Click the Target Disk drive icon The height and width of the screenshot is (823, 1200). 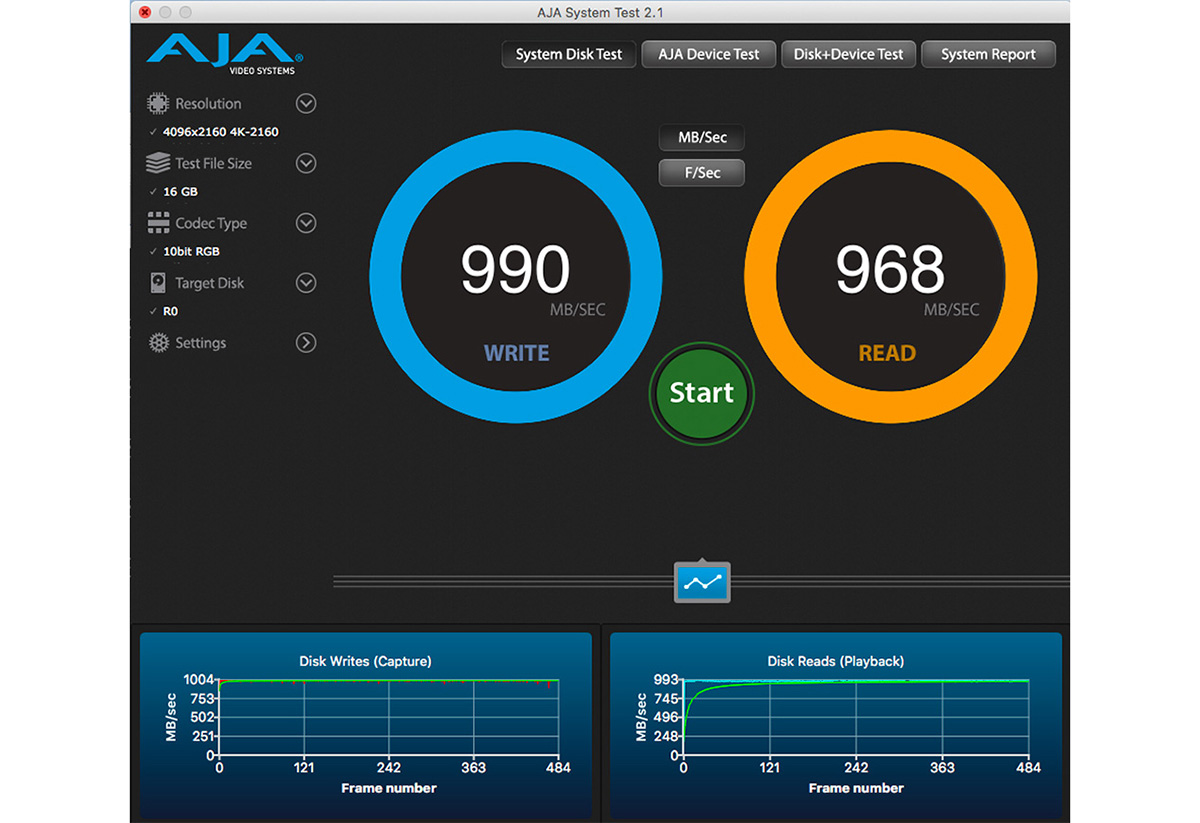158,283
